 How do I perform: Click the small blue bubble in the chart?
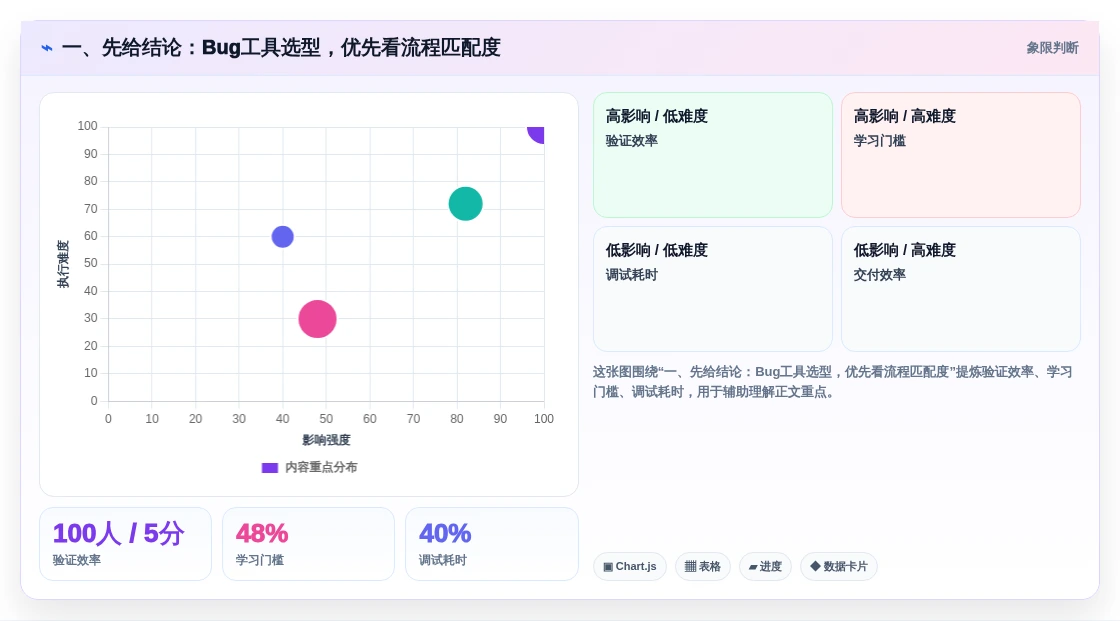click(283, 237)
